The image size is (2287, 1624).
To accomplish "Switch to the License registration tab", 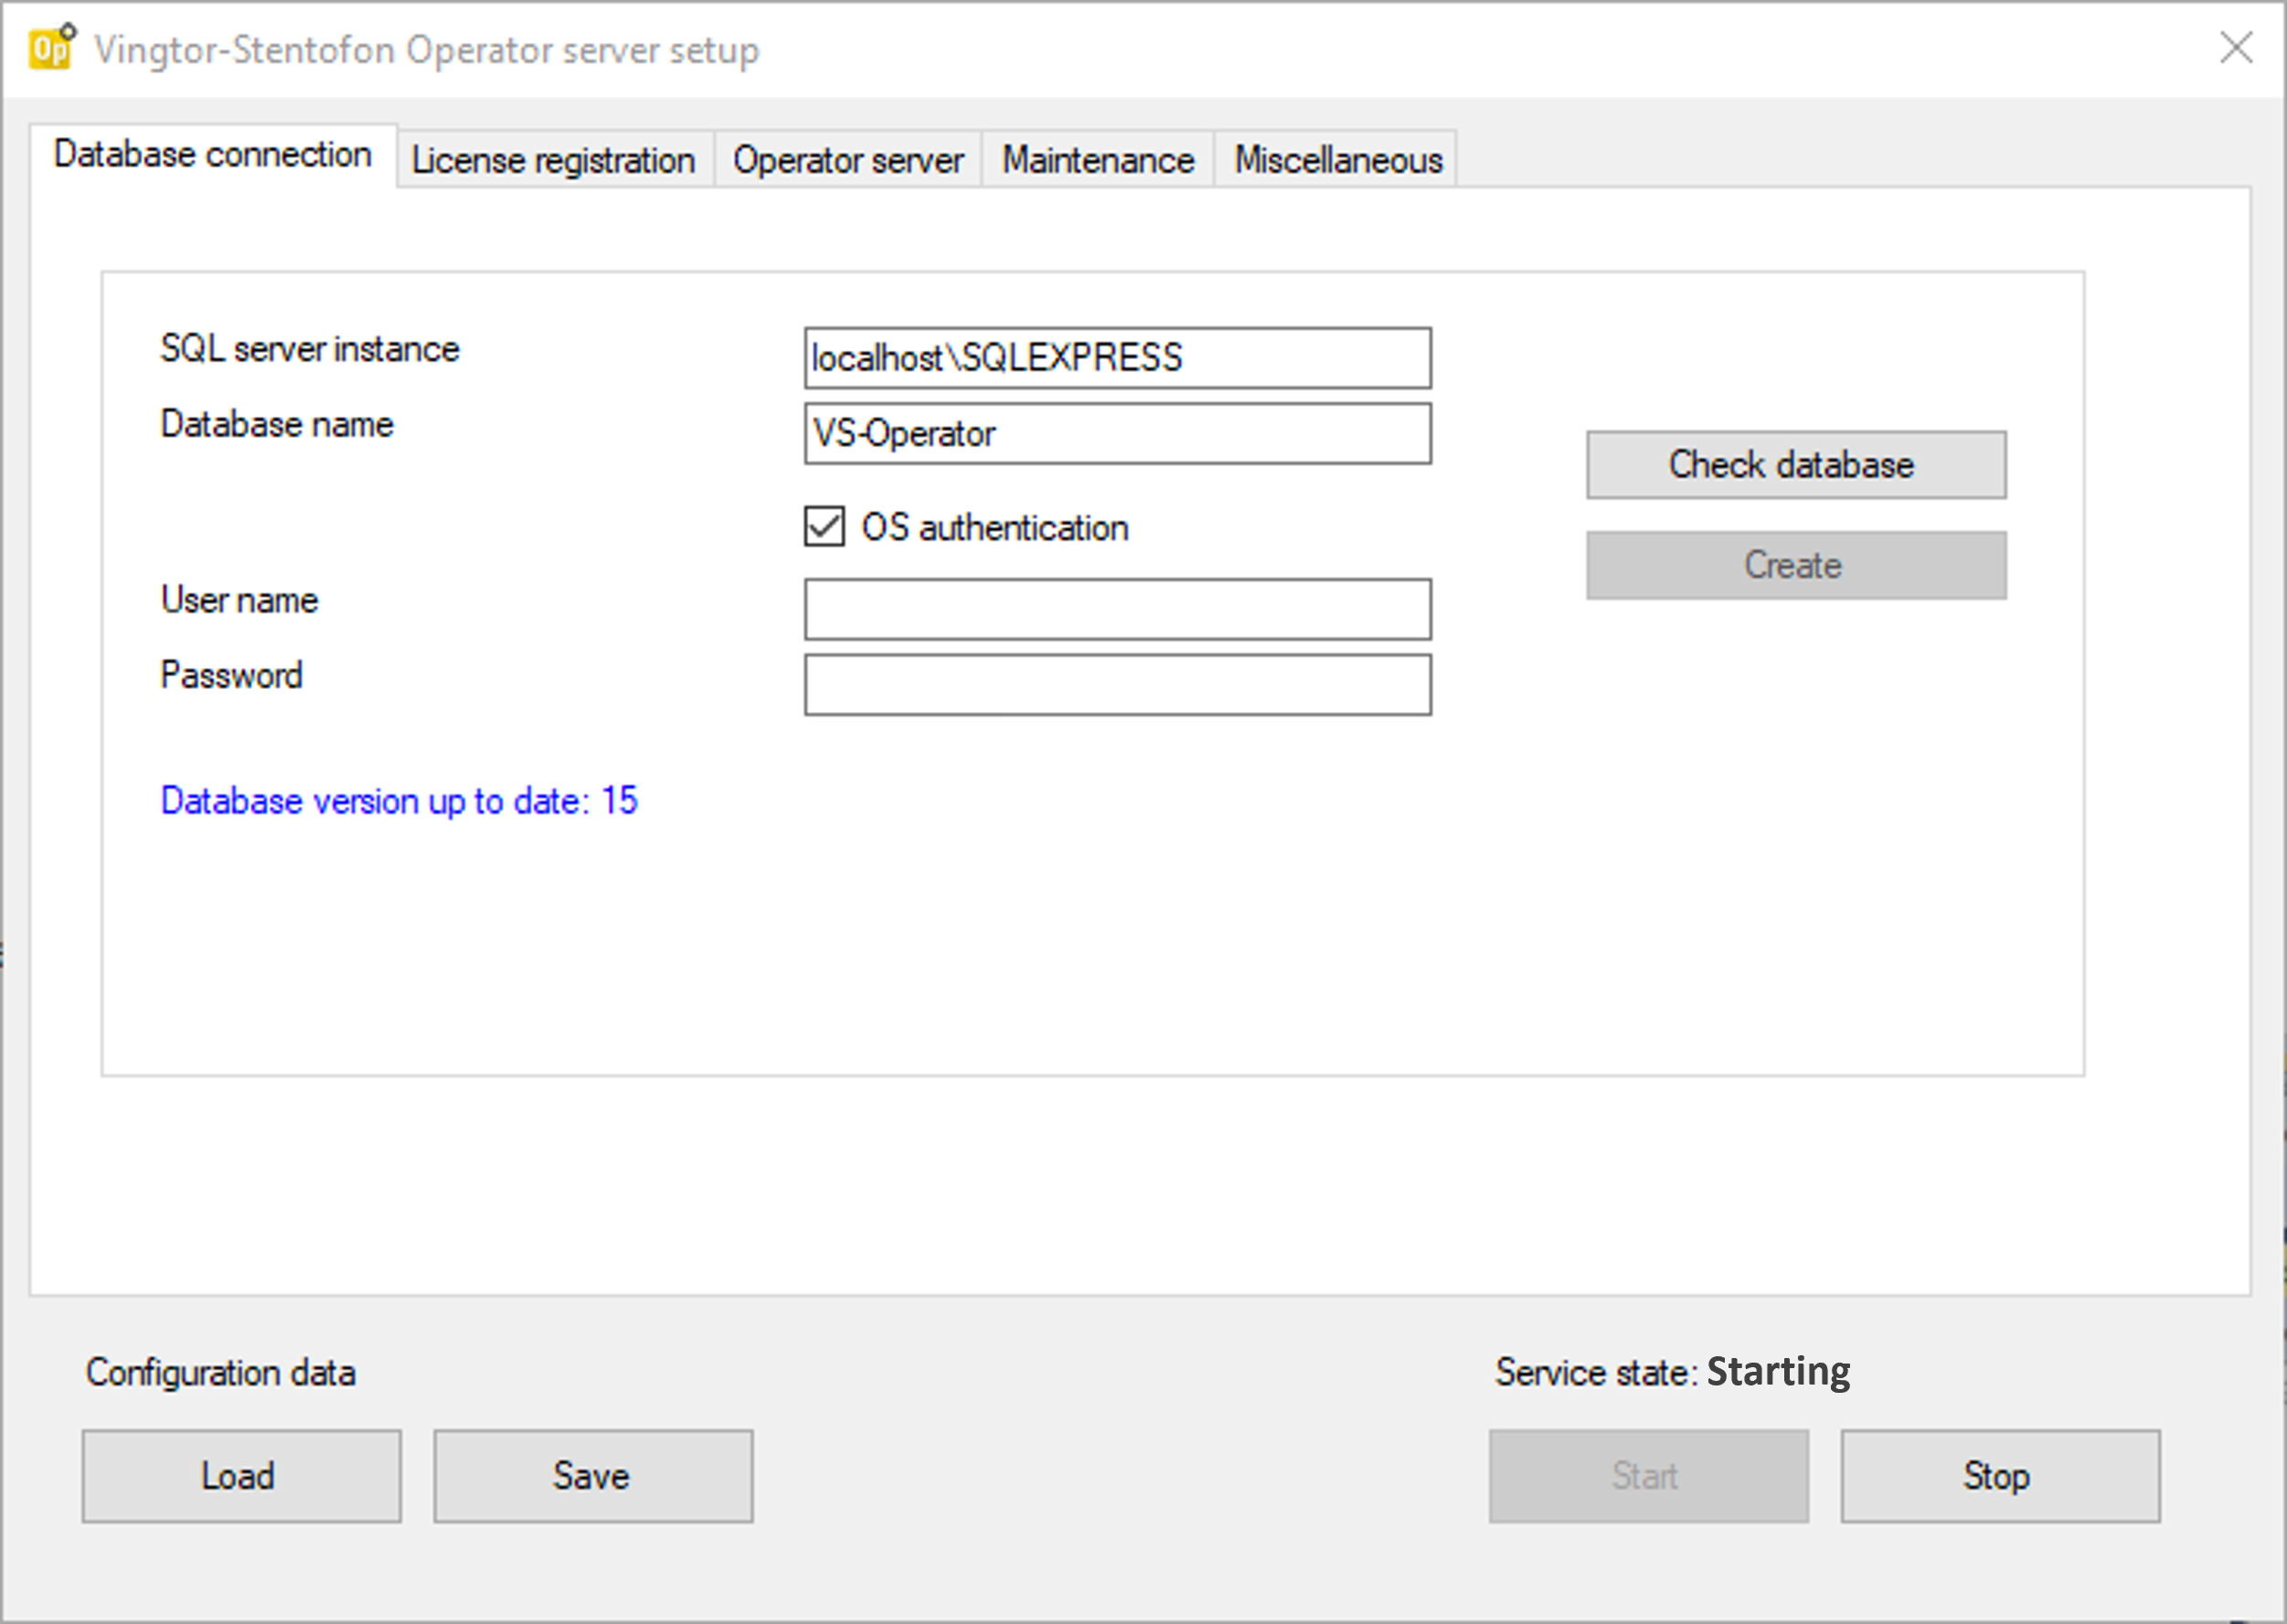I will pos(553,160).
